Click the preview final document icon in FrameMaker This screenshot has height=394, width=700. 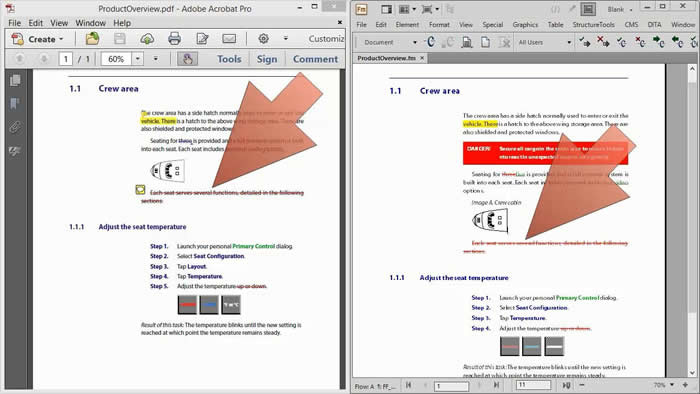(467, 42)
